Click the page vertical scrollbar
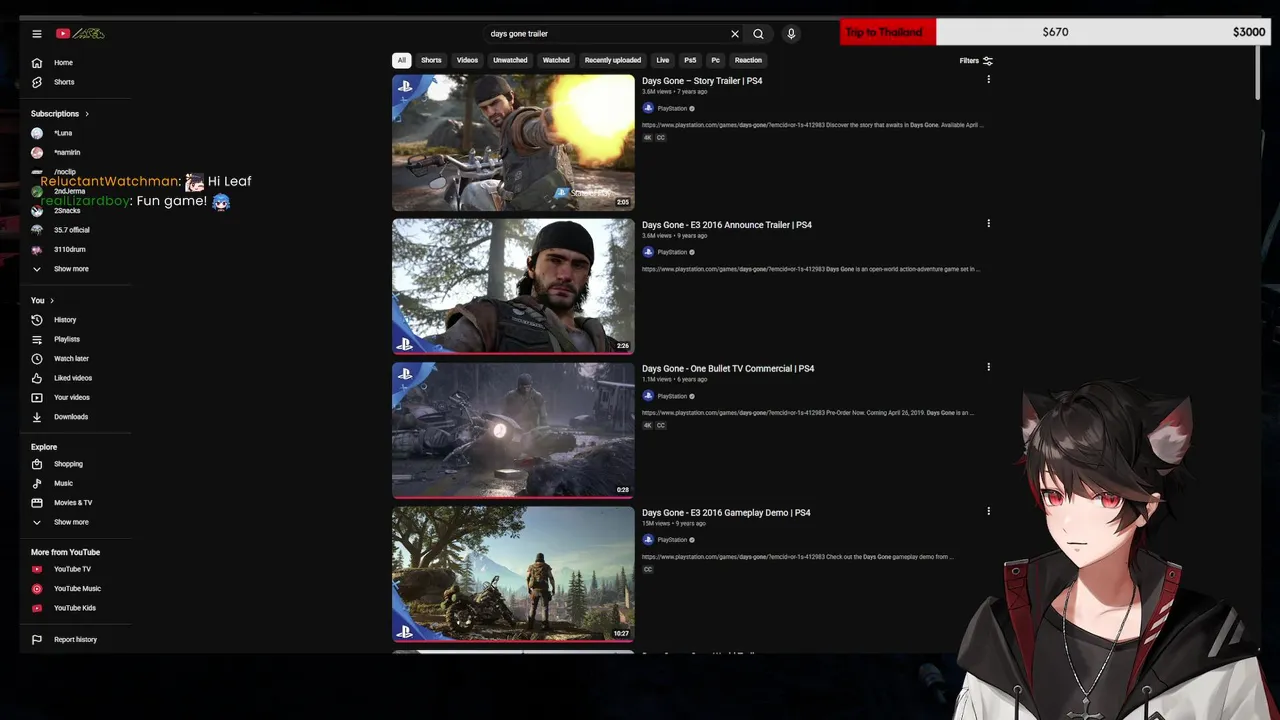 tap(1257, 72)
